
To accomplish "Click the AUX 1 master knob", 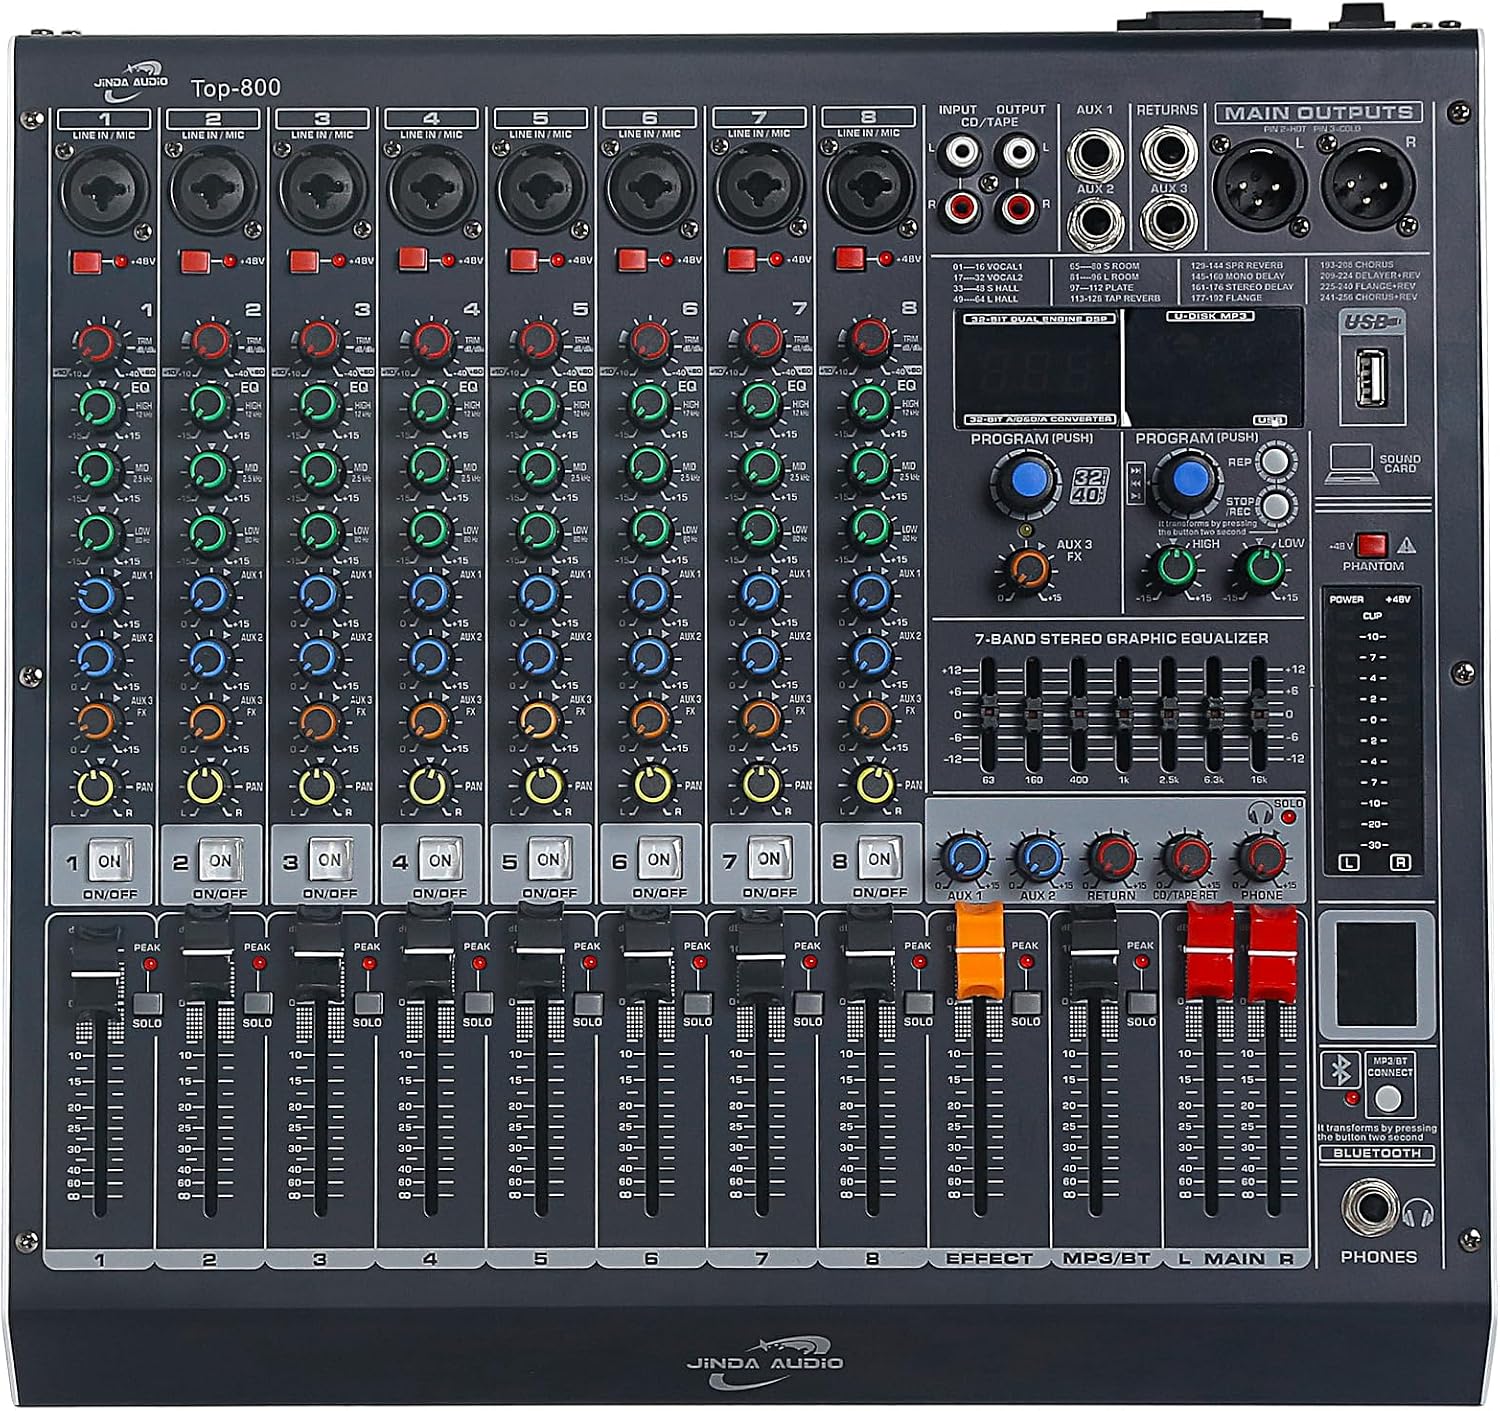I will click(x=967, y=858).
